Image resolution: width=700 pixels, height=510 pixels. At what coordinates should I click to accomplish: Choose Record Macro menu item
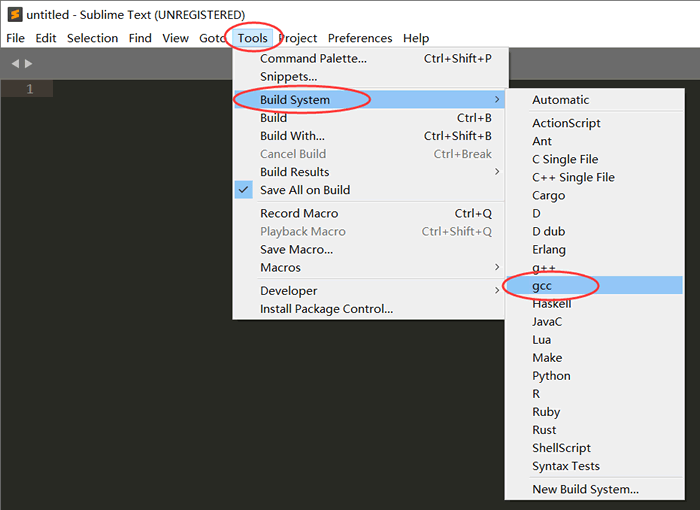click(x=299, y=214)
